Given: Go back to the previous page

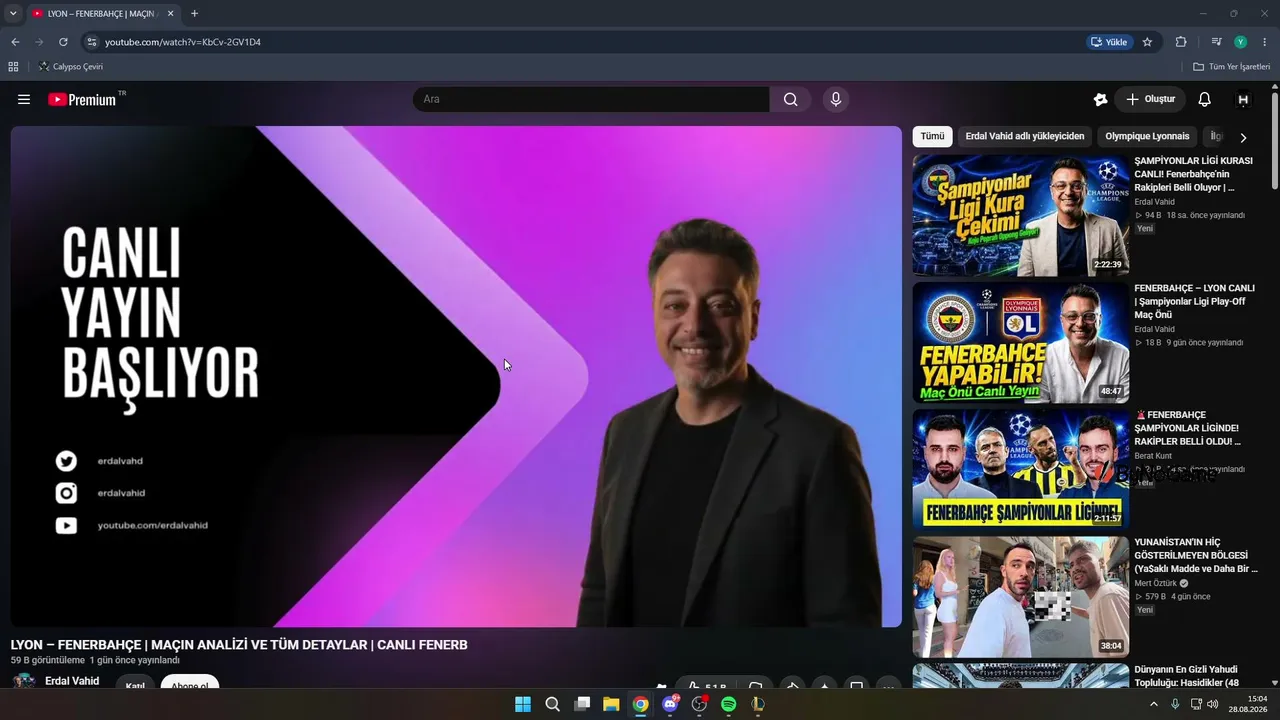Looking at the screenshot, I should point(15,42).
